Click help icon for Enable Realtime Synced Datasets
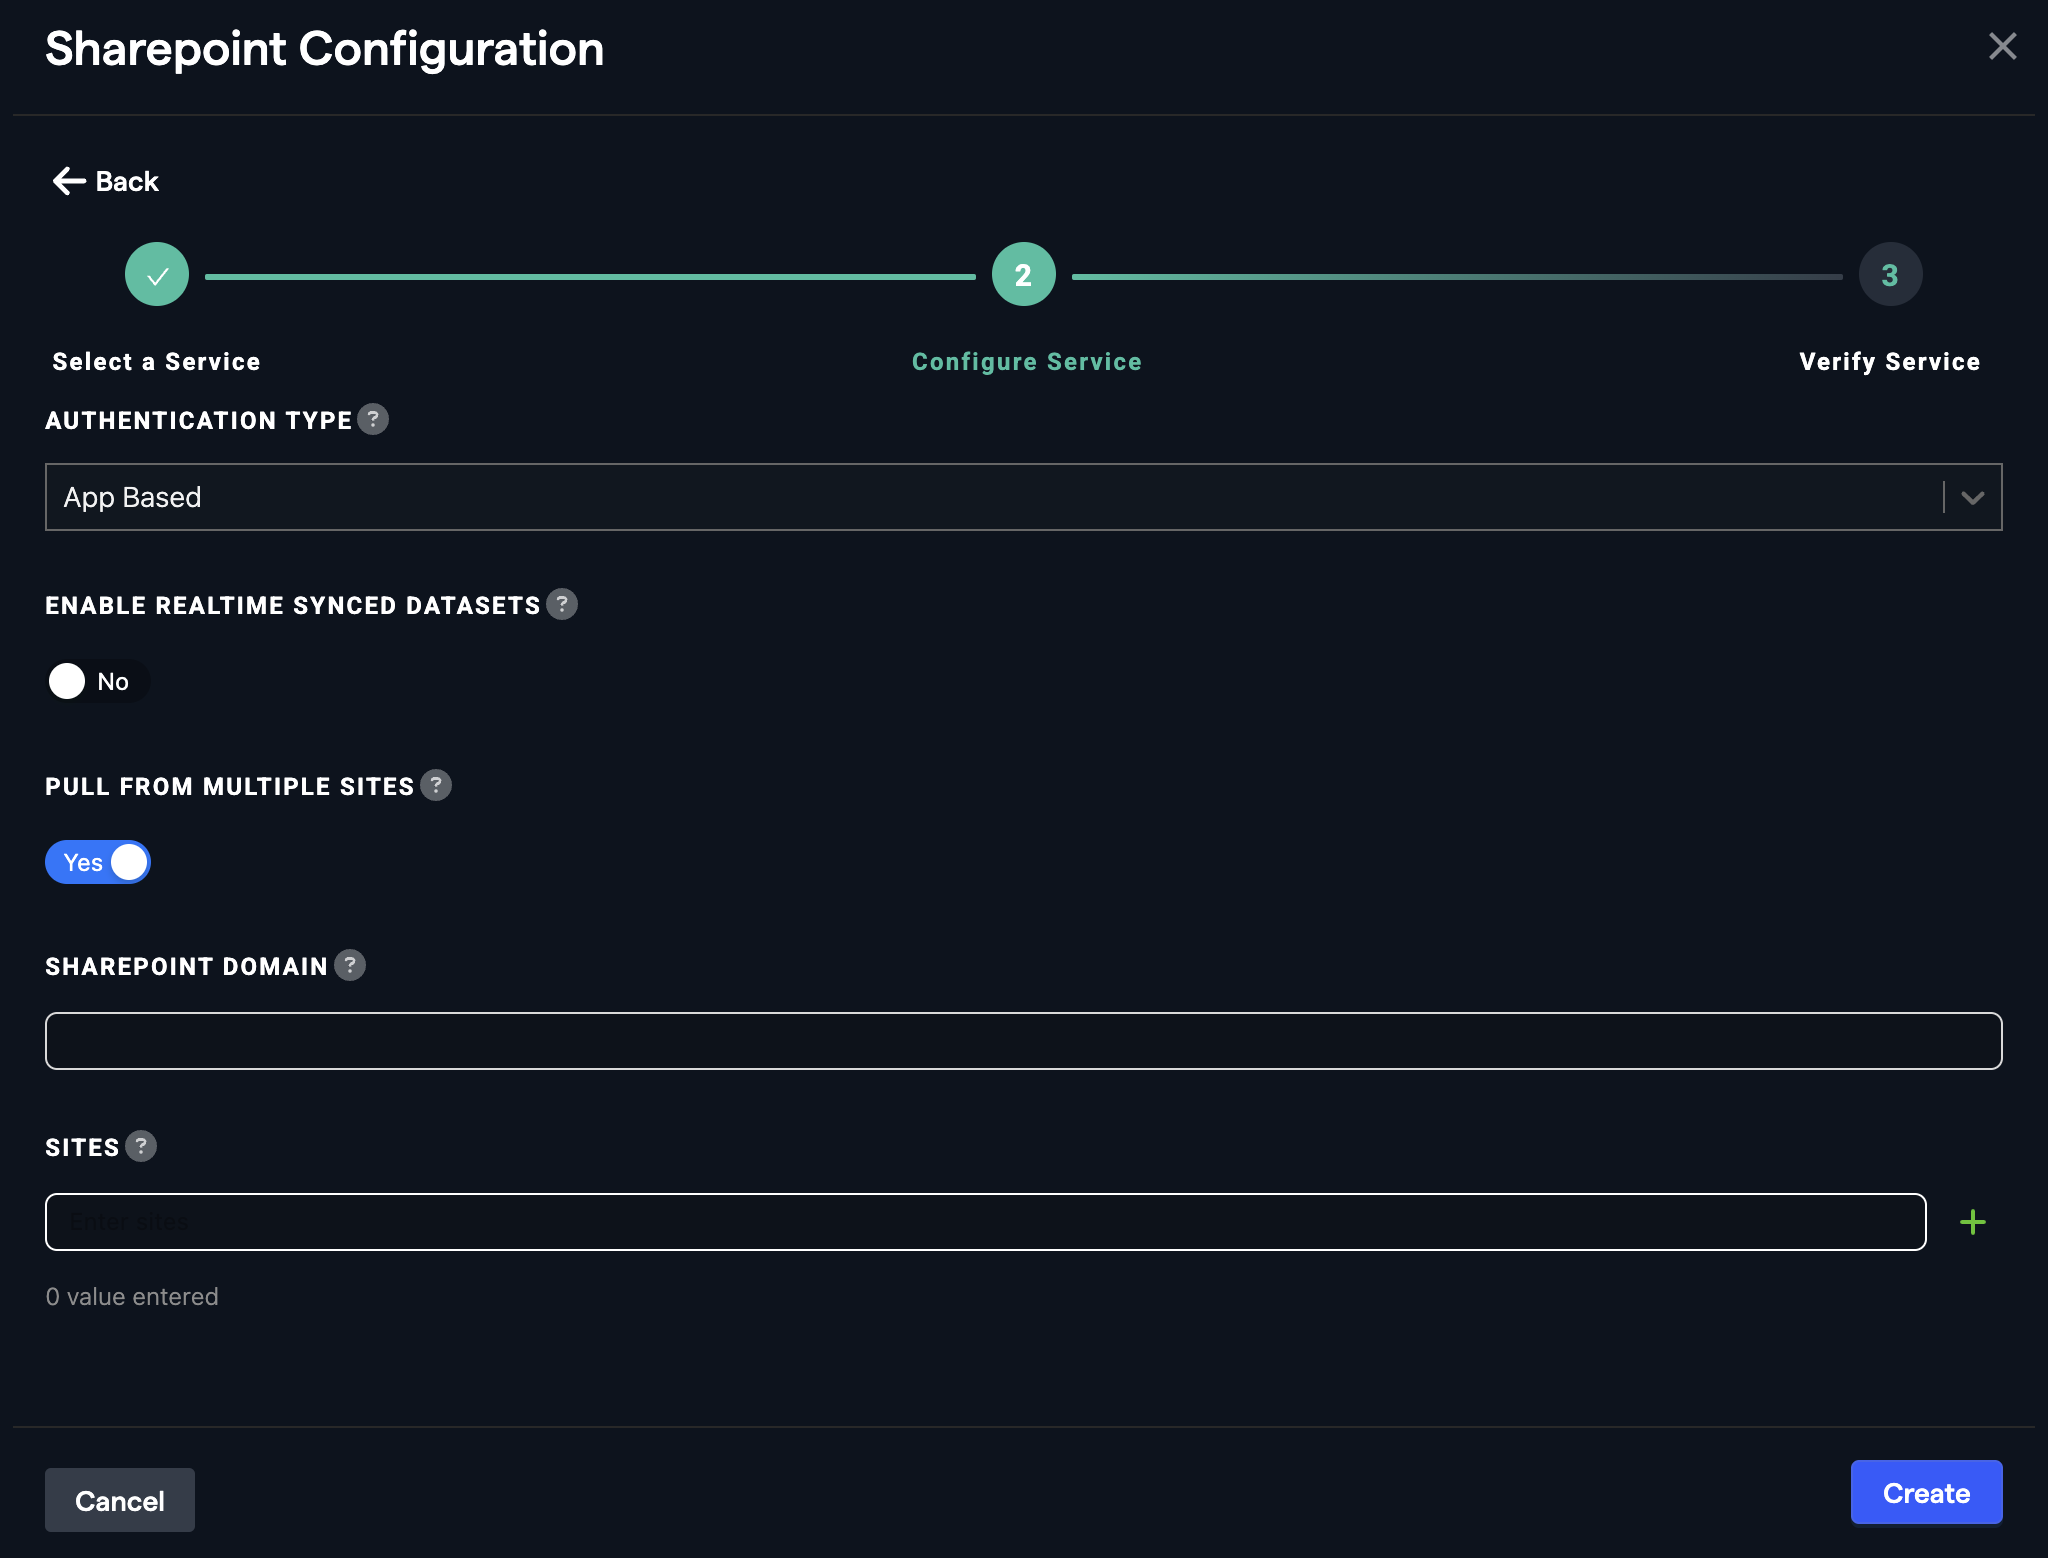 562,604
